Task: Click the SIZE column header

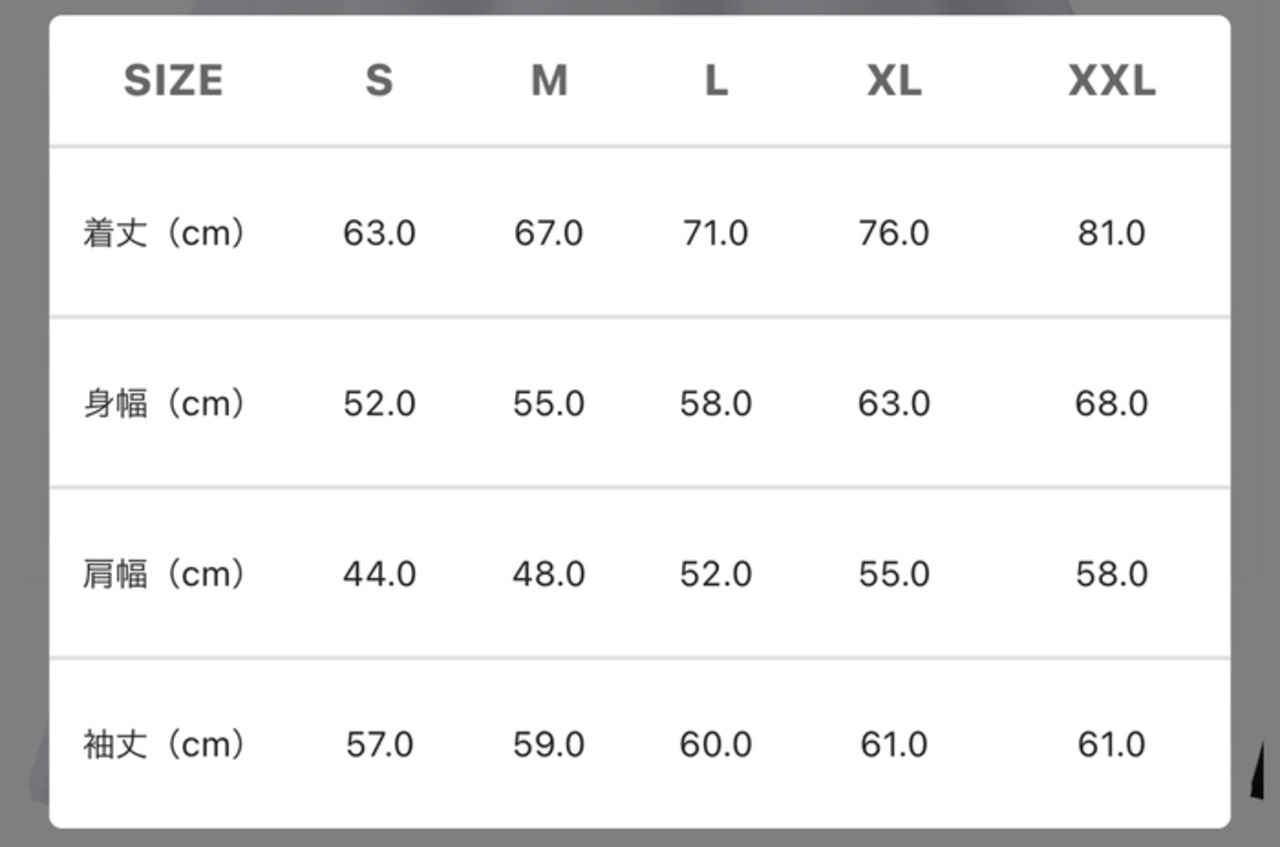Action: coord(173,80)
